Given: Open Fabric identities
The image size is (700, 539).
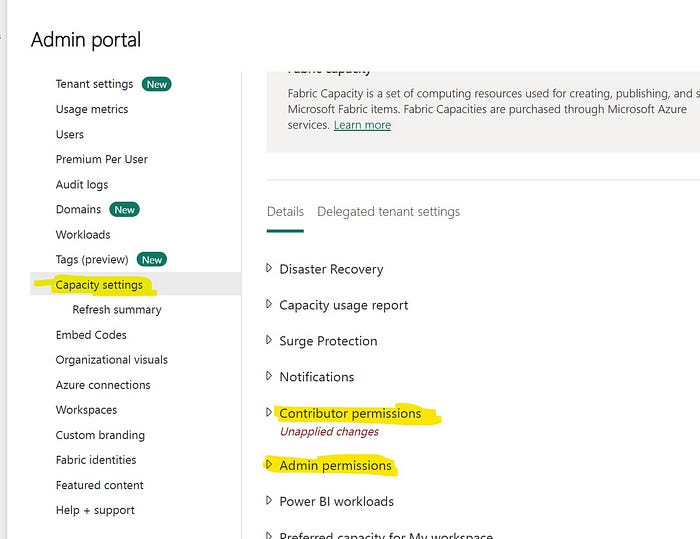Looking at the screenshot, I should tap(96, 460).
